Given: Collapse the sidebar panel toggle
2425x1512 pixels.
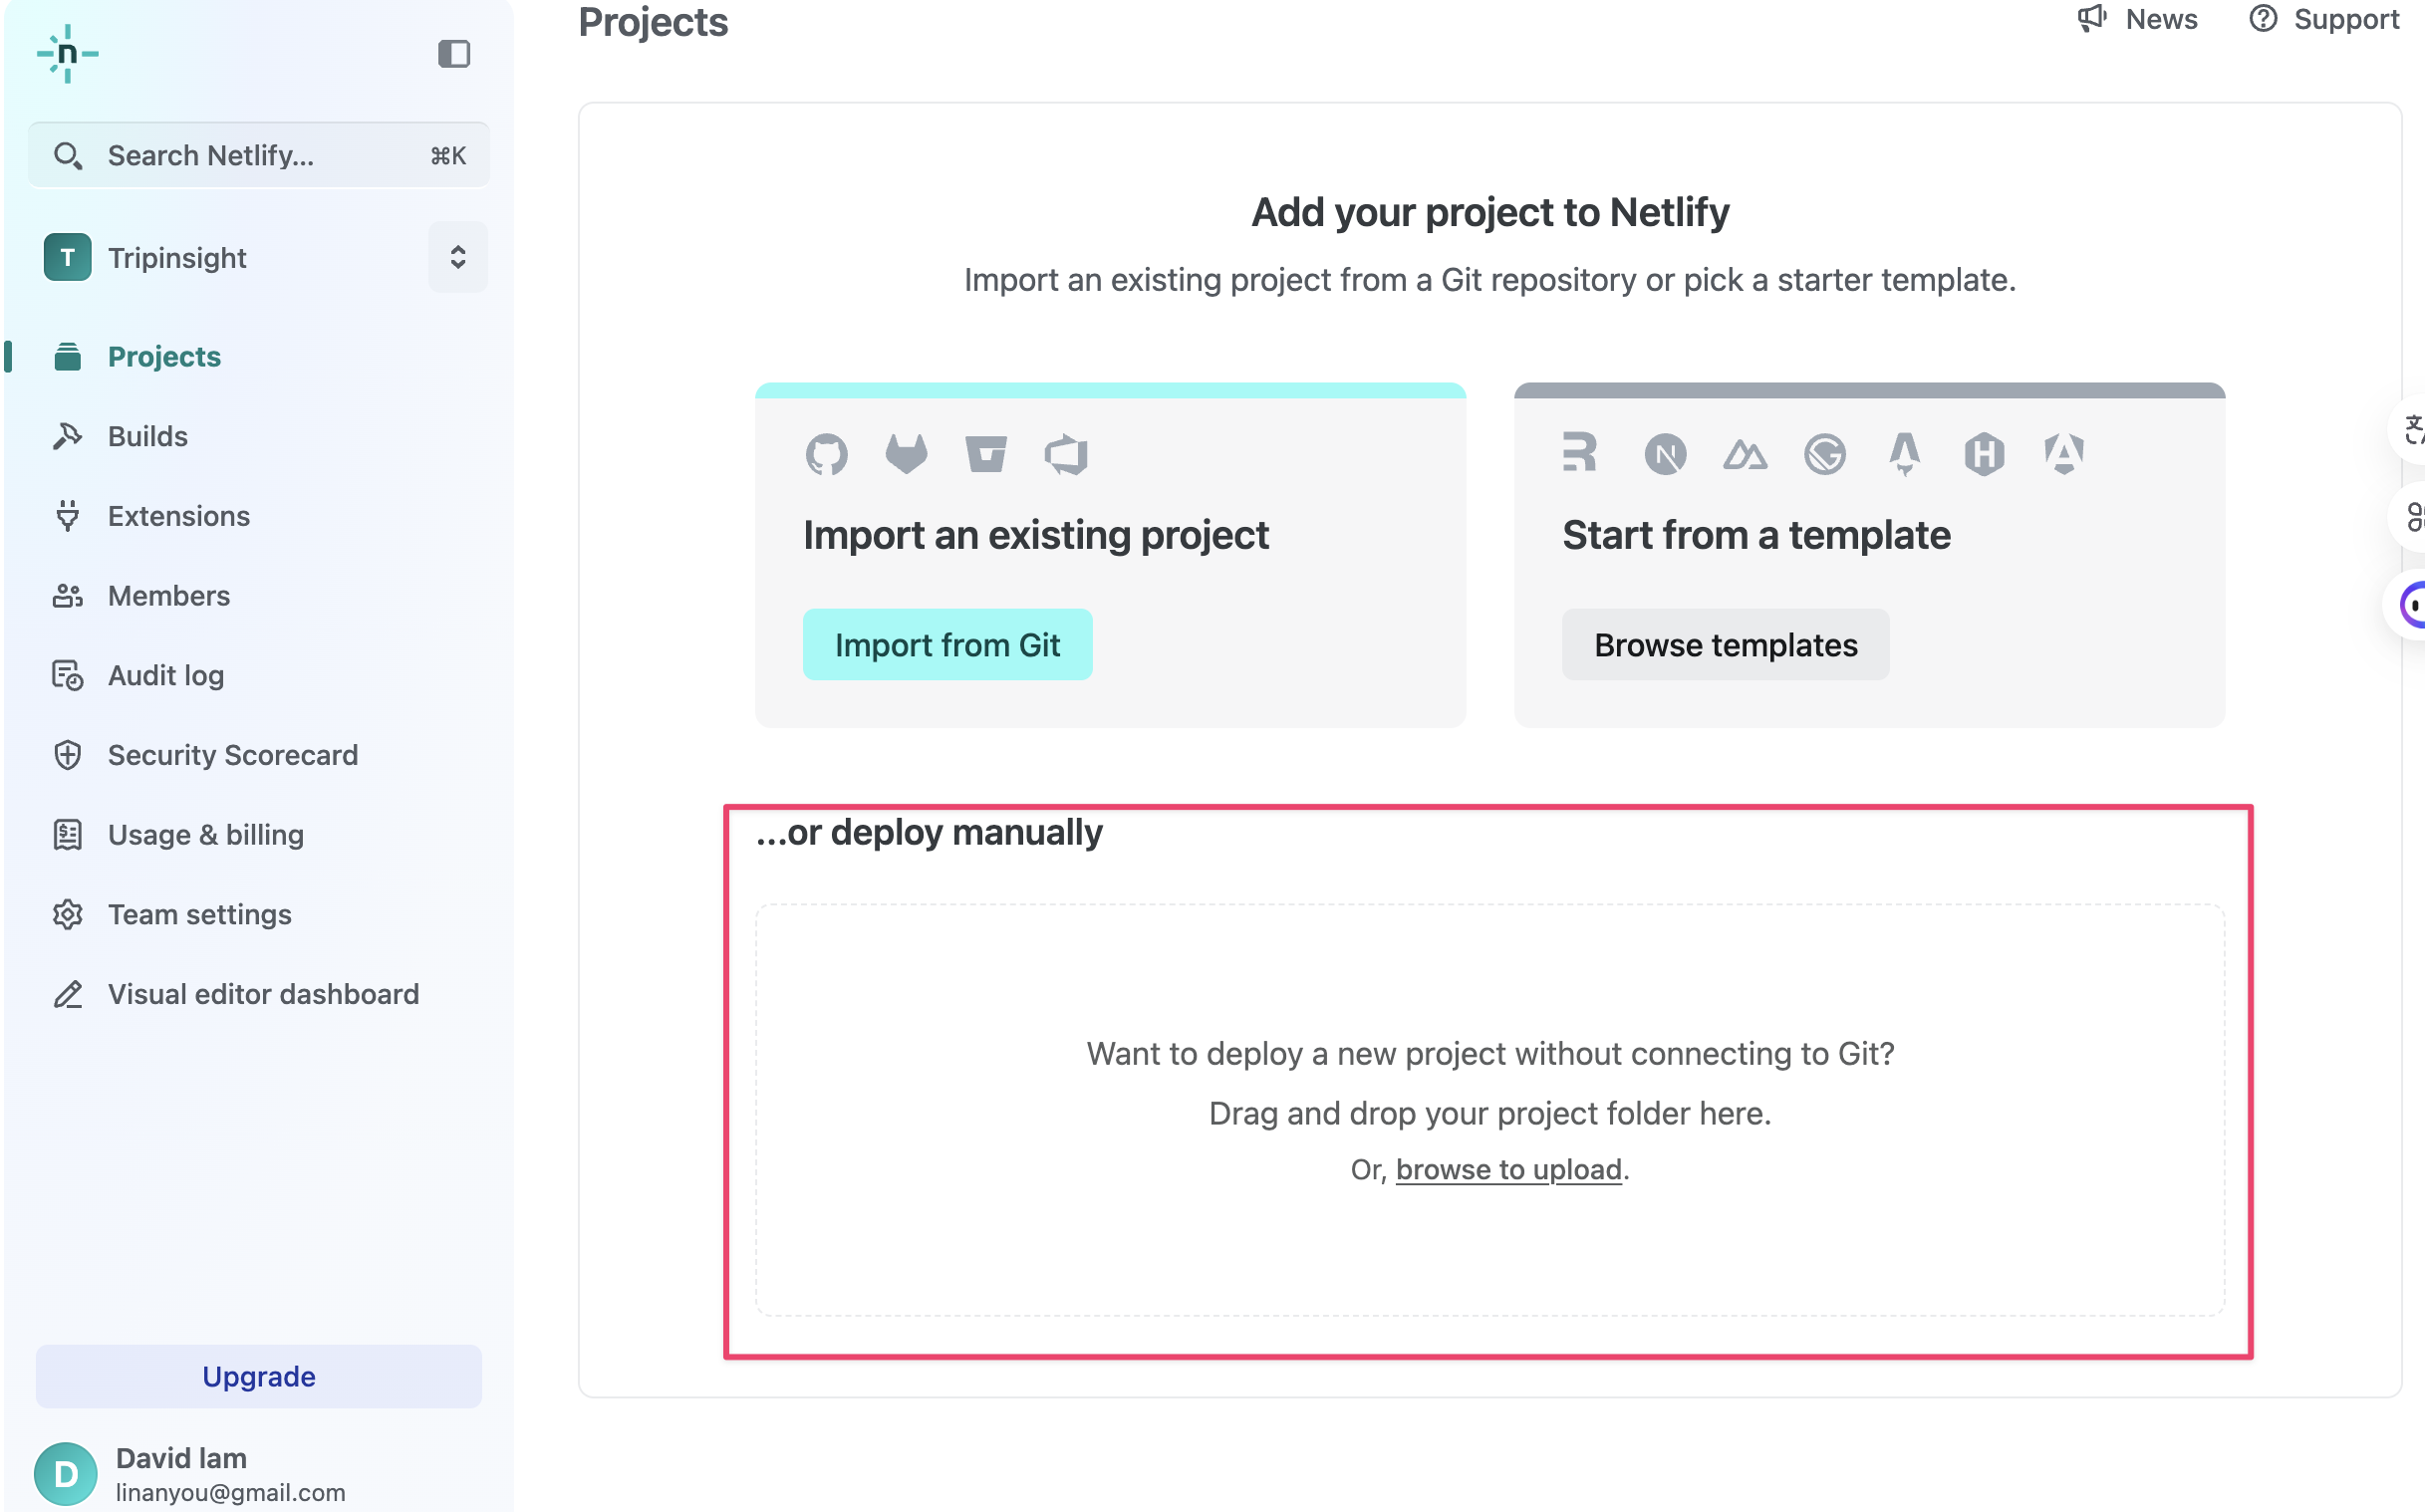Looking at the screenshot, I should click(x=454, y=54).
